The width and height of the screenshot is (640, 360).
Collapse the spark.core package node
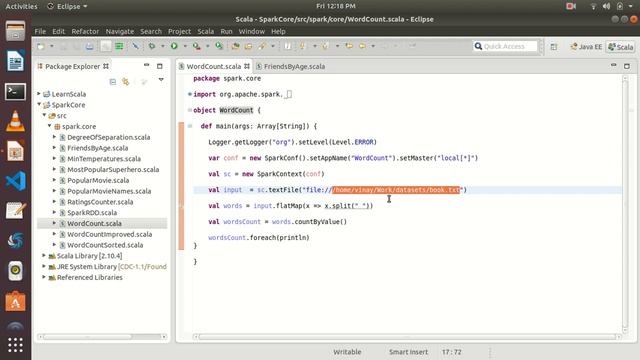50,126
